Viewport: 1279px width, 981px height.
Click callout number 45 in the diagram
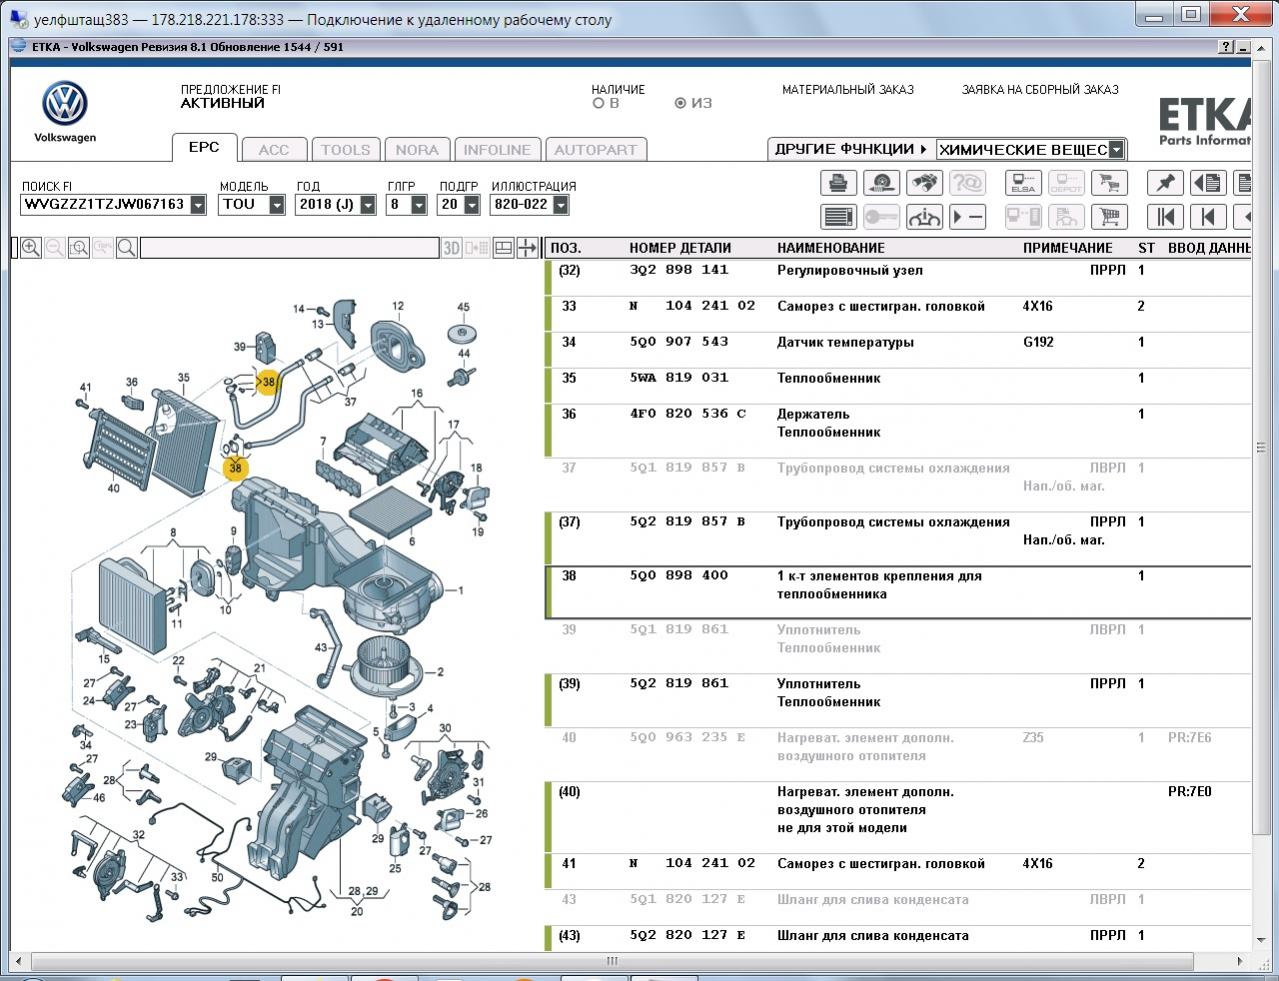pyautogui.click(x=463, y=308)
